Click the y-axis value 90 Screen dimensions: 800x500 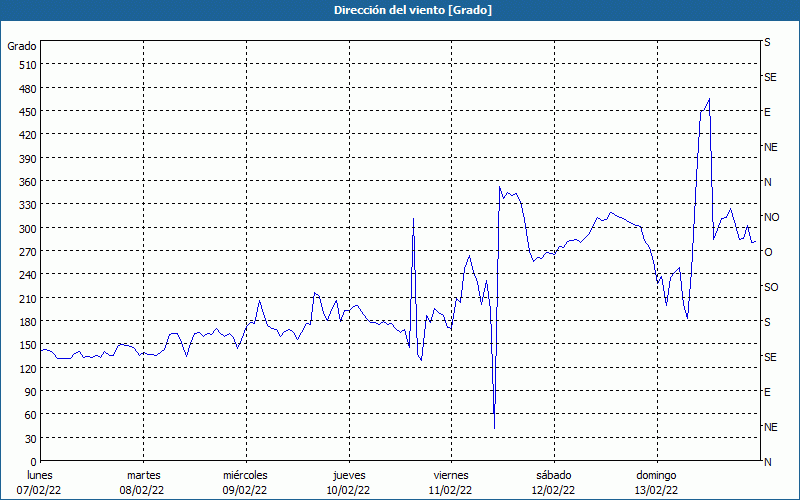coord(31,392)
